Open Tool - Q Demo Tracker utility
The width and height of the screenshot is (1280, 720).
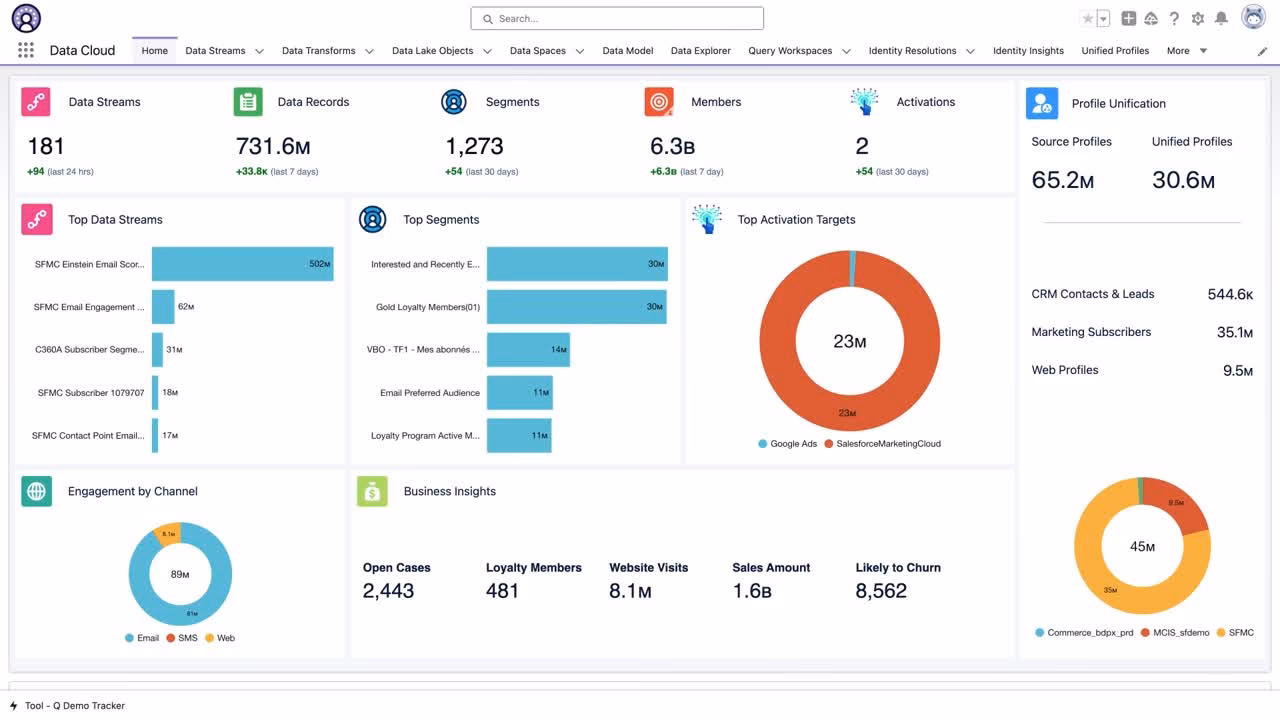coord(67,706)
